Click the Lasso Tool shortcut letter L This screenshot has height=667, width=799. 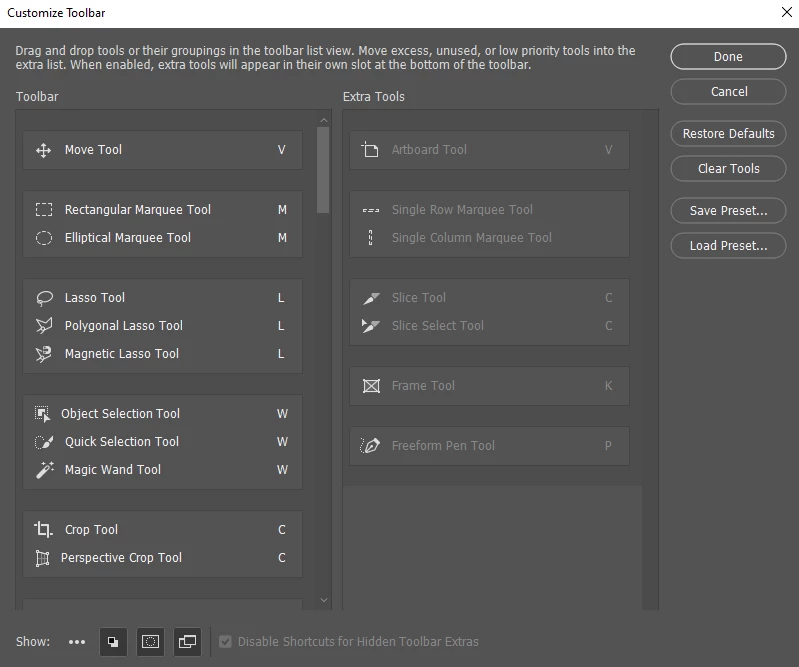pyautogui.click(x=281, y=298)
